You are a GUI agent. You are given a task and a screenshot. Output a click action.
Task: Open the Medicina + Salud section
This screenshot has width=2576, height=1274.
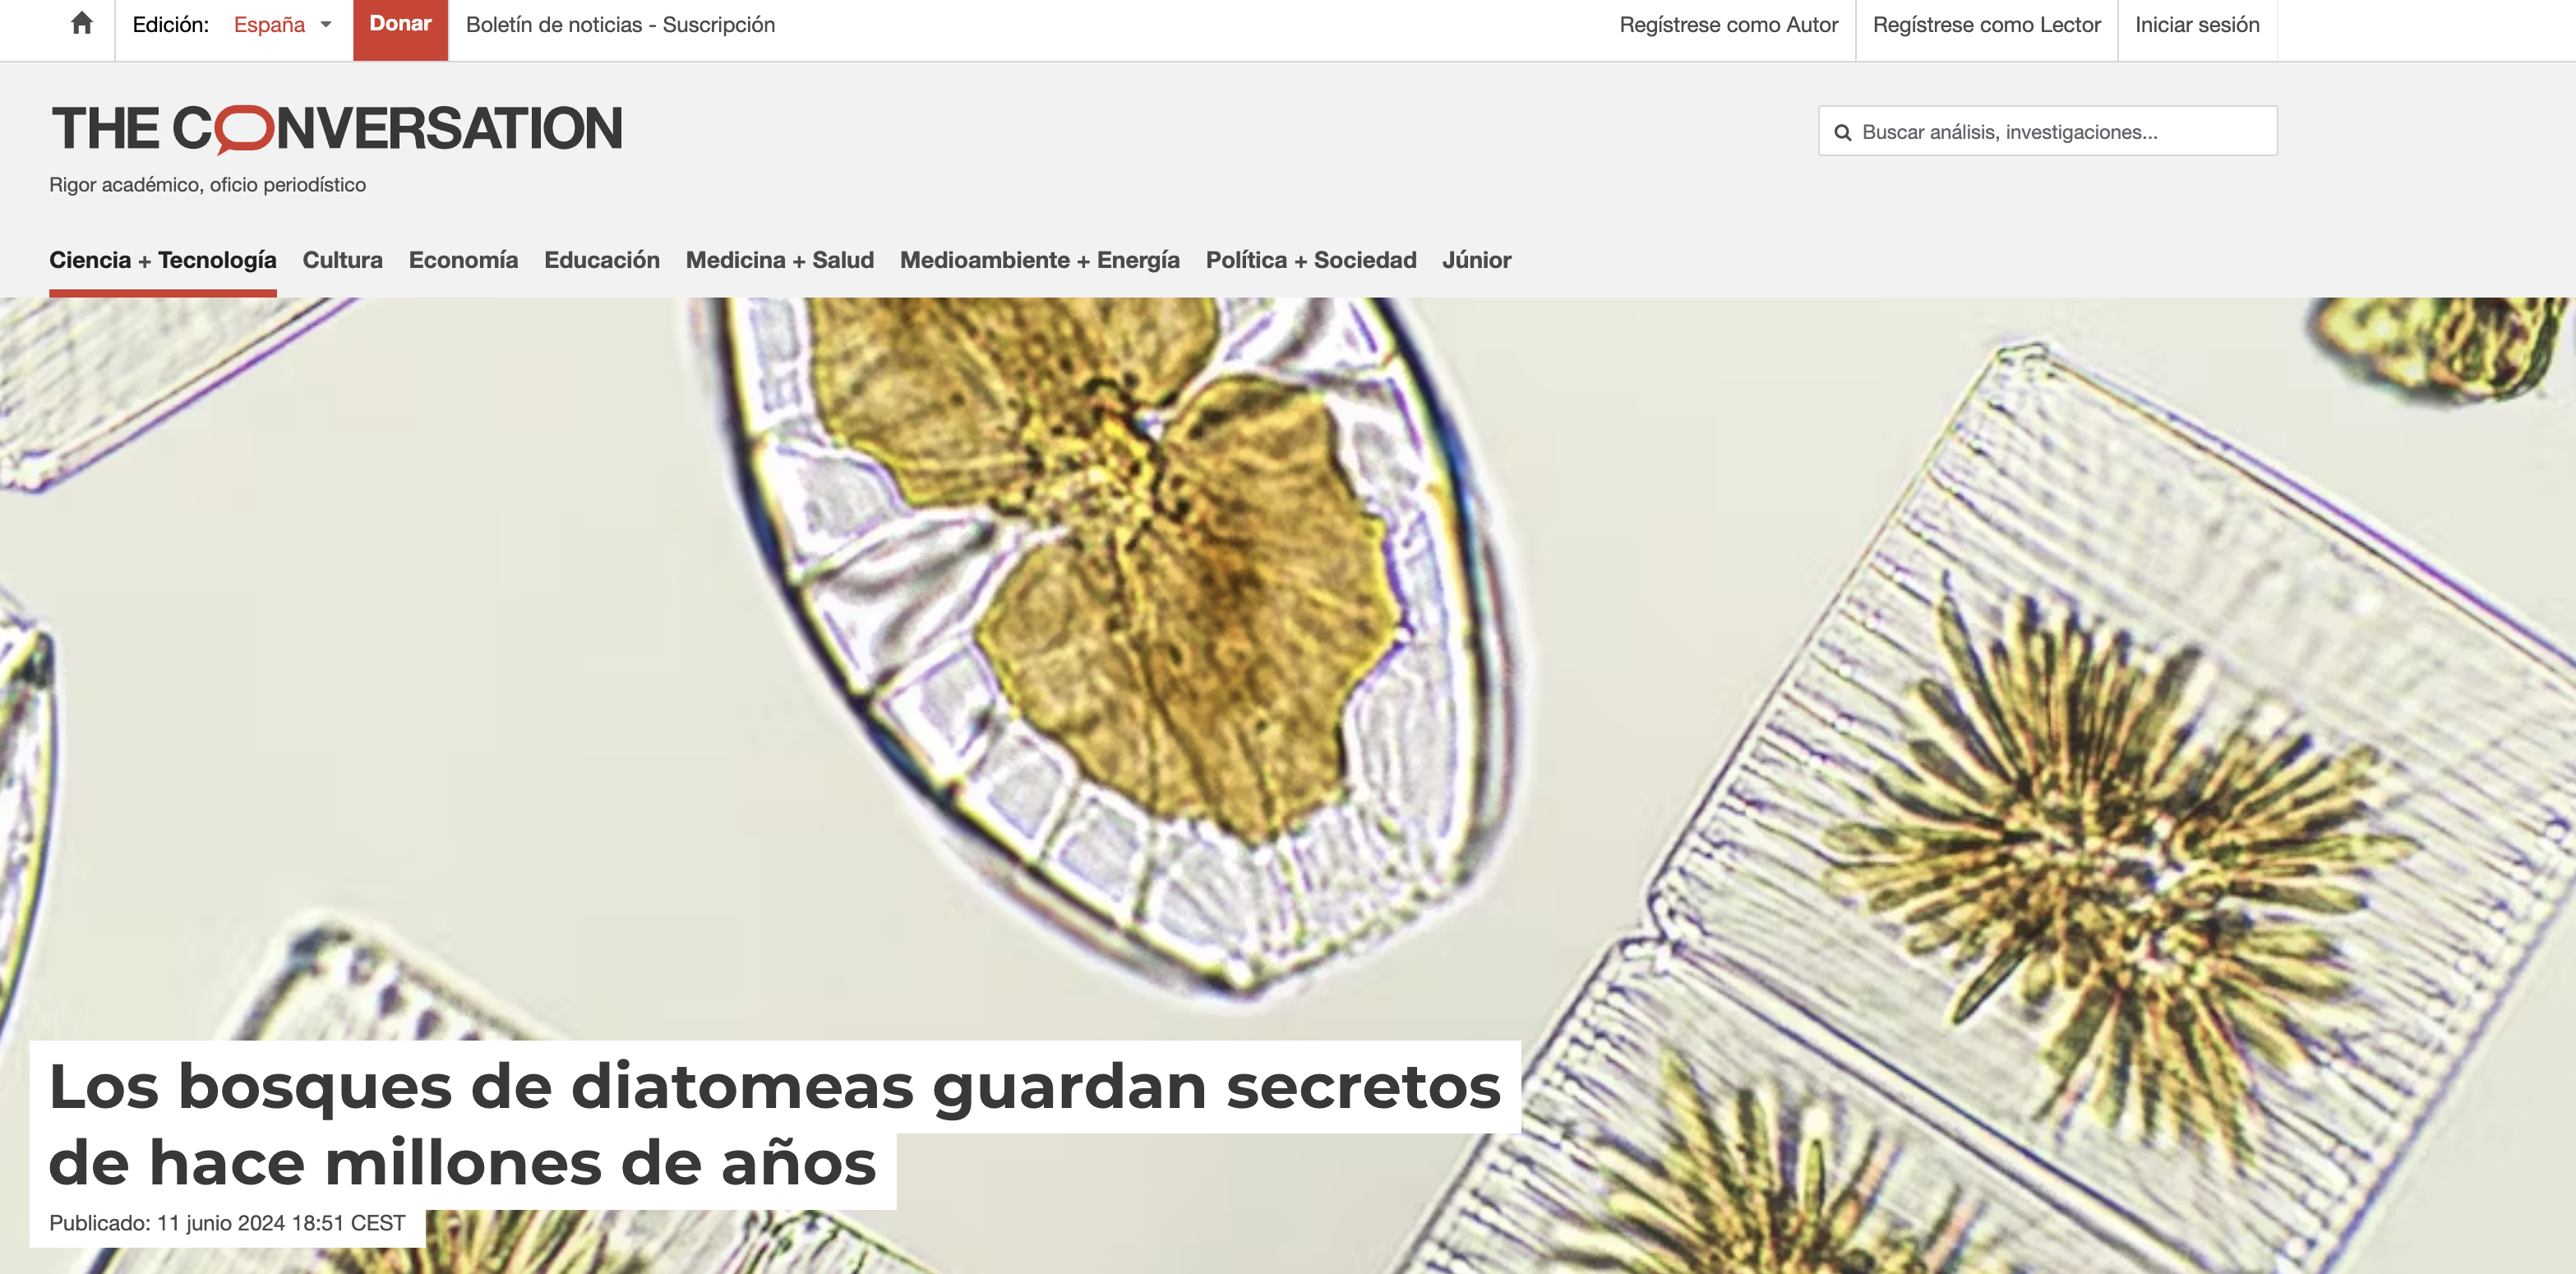click(779, 260)
